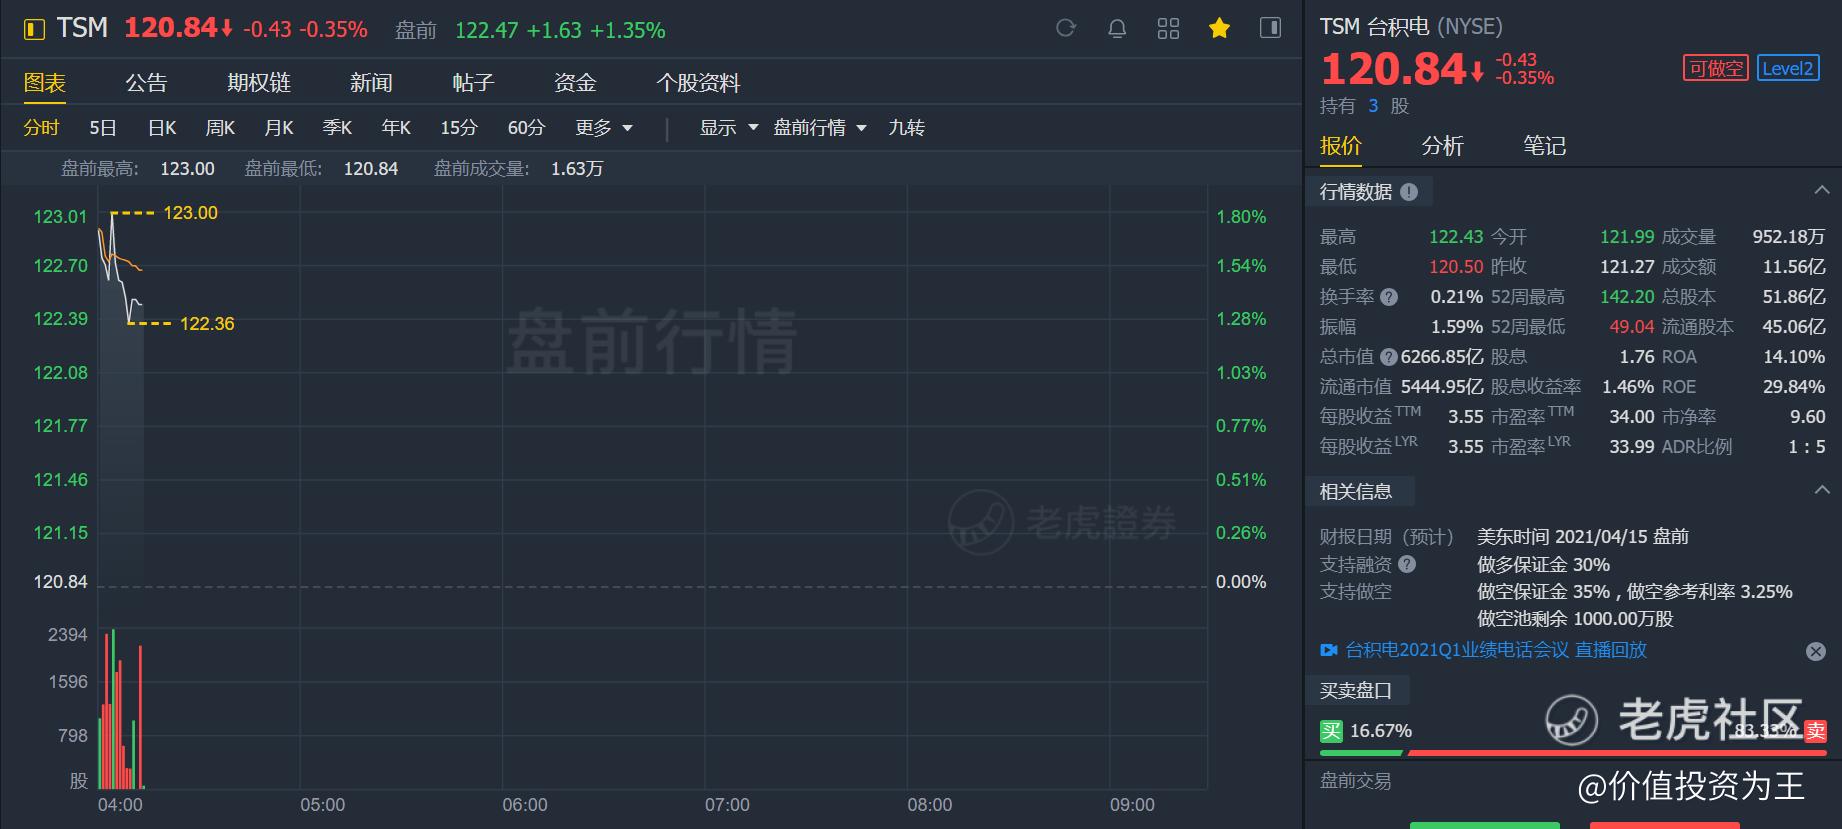Collapse the 相关信息 section

[x=1821, y=490]
